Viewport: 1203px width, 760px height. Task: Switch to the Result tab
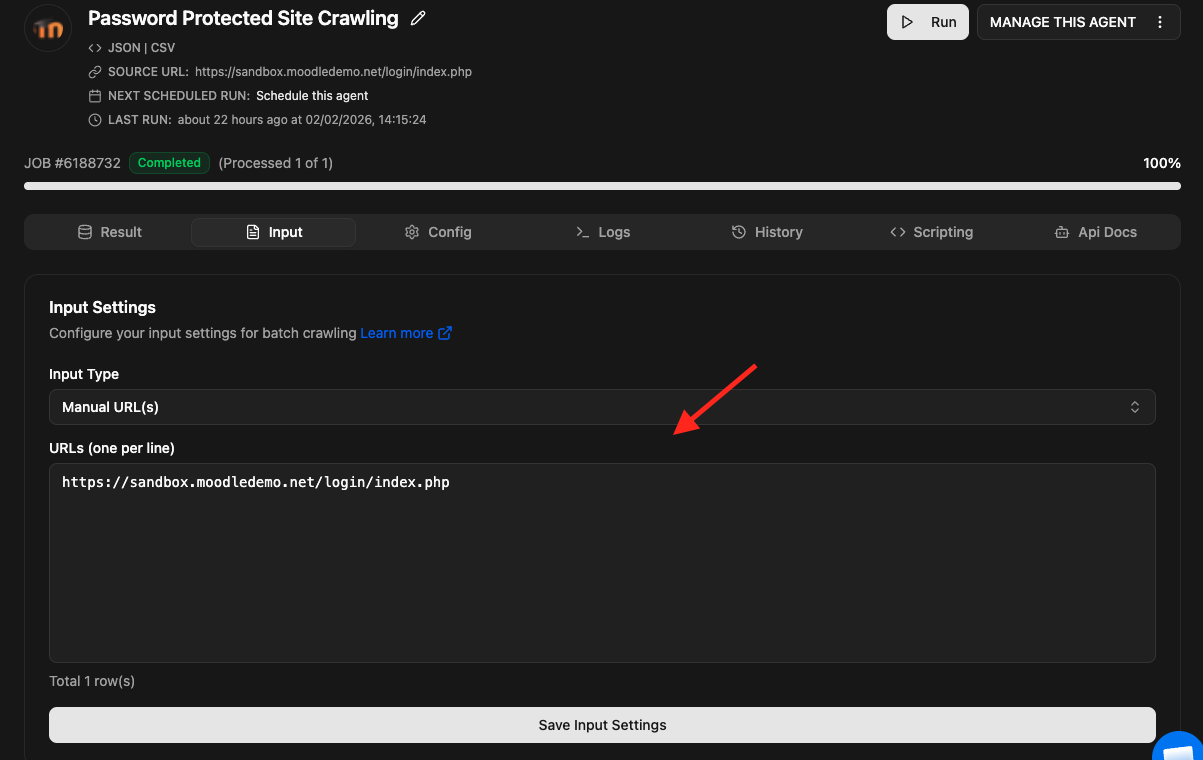coord(110,232)
